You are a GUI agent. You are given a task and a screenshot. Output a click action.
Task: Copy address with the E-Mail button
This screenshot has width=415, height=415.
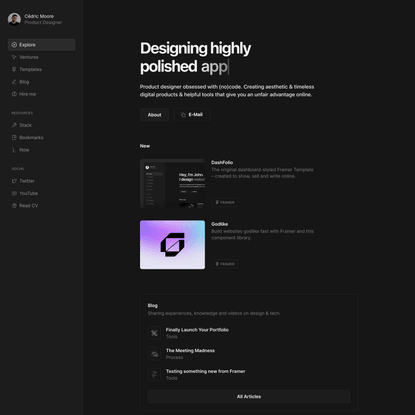[192, 115]
